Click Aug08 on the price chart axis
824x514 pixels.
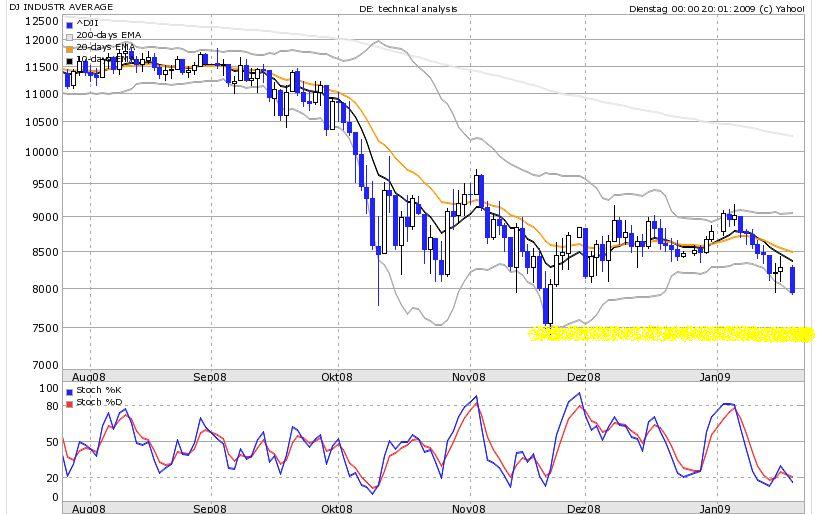coord(88,377)
